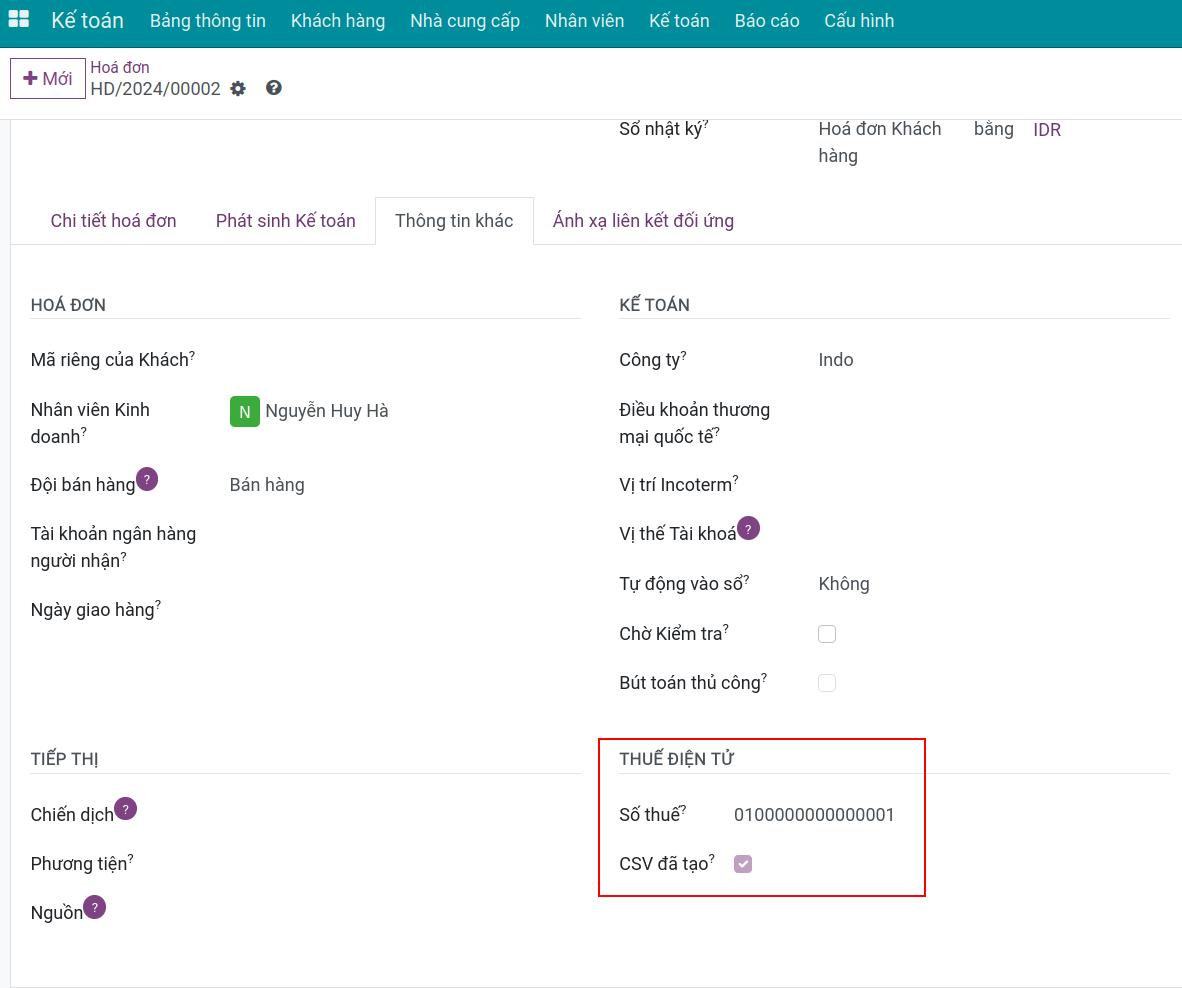The height and width of the screenshot is (988, 1182).
Task: Open the Cấu hình menu
Action: tap(859, 20)
